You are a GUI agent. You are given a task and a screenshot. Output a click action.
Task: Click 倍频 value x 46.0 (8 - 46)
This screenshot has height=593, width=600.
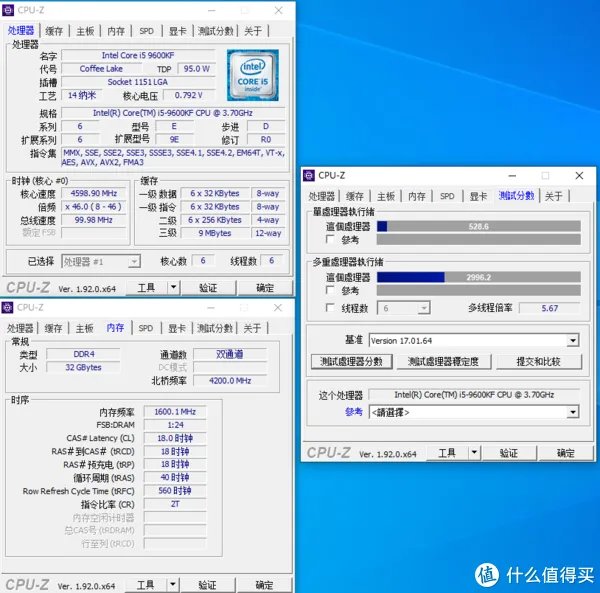pos(94,207)
